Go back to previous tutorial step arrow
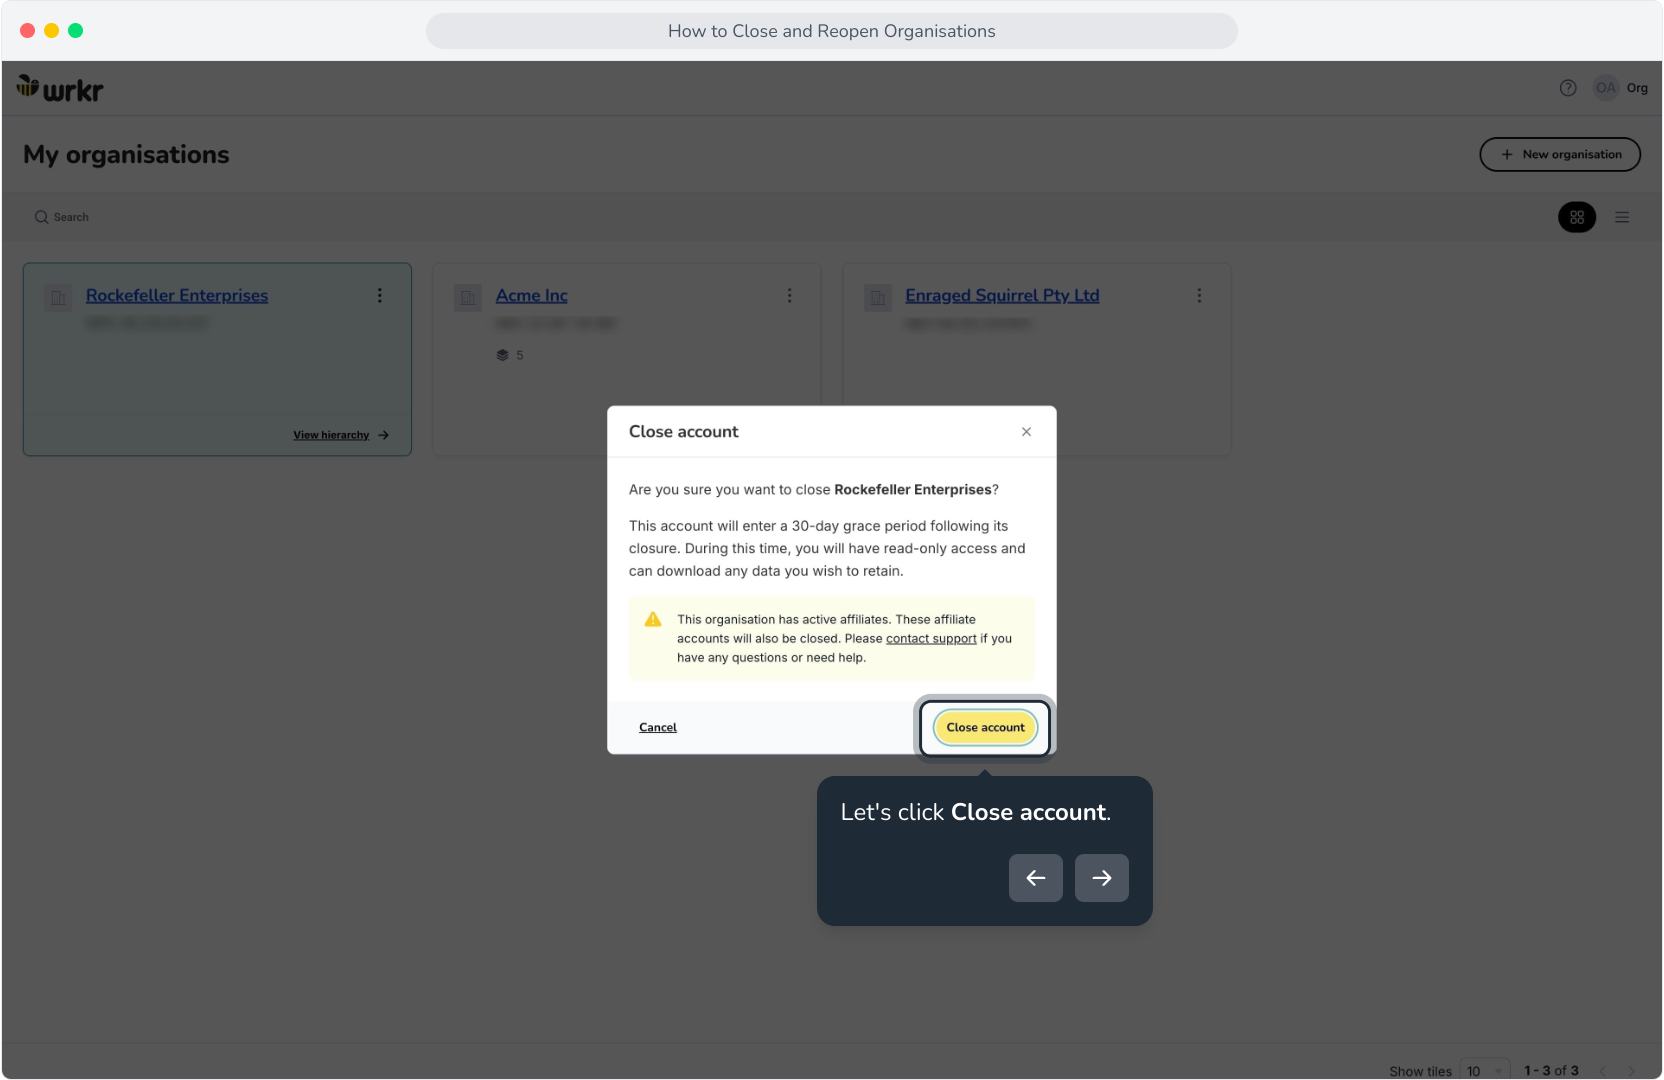Viewport: 1664px width, 1080px height. click(x=1036, y=878)
